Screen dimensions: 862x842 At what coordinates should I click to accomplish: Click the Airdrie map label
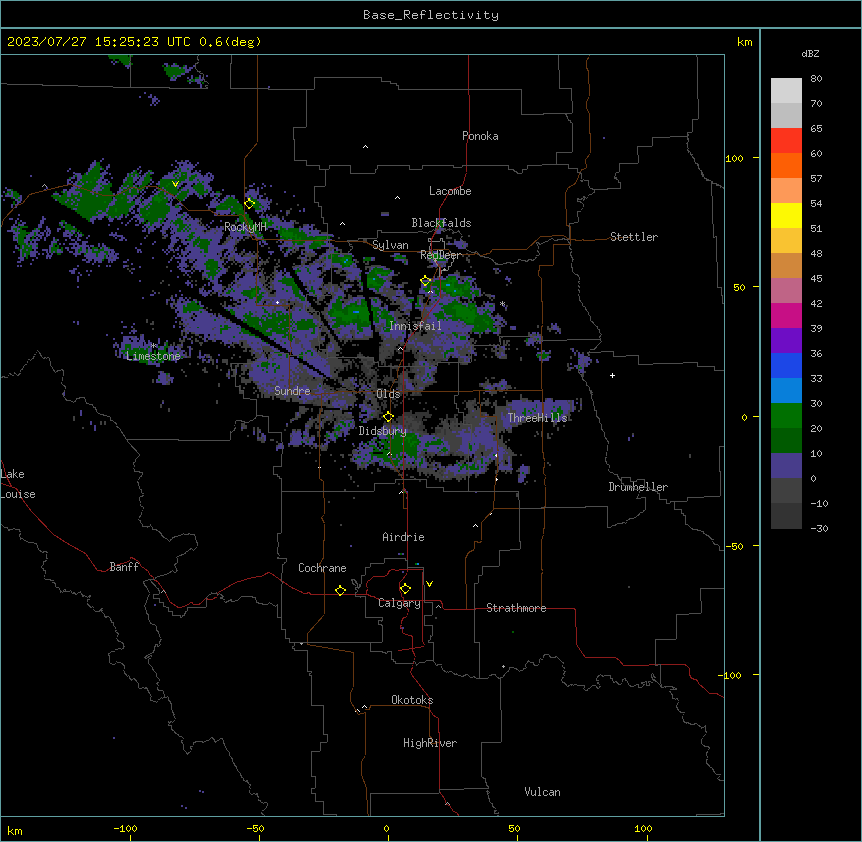coord(403,537)
